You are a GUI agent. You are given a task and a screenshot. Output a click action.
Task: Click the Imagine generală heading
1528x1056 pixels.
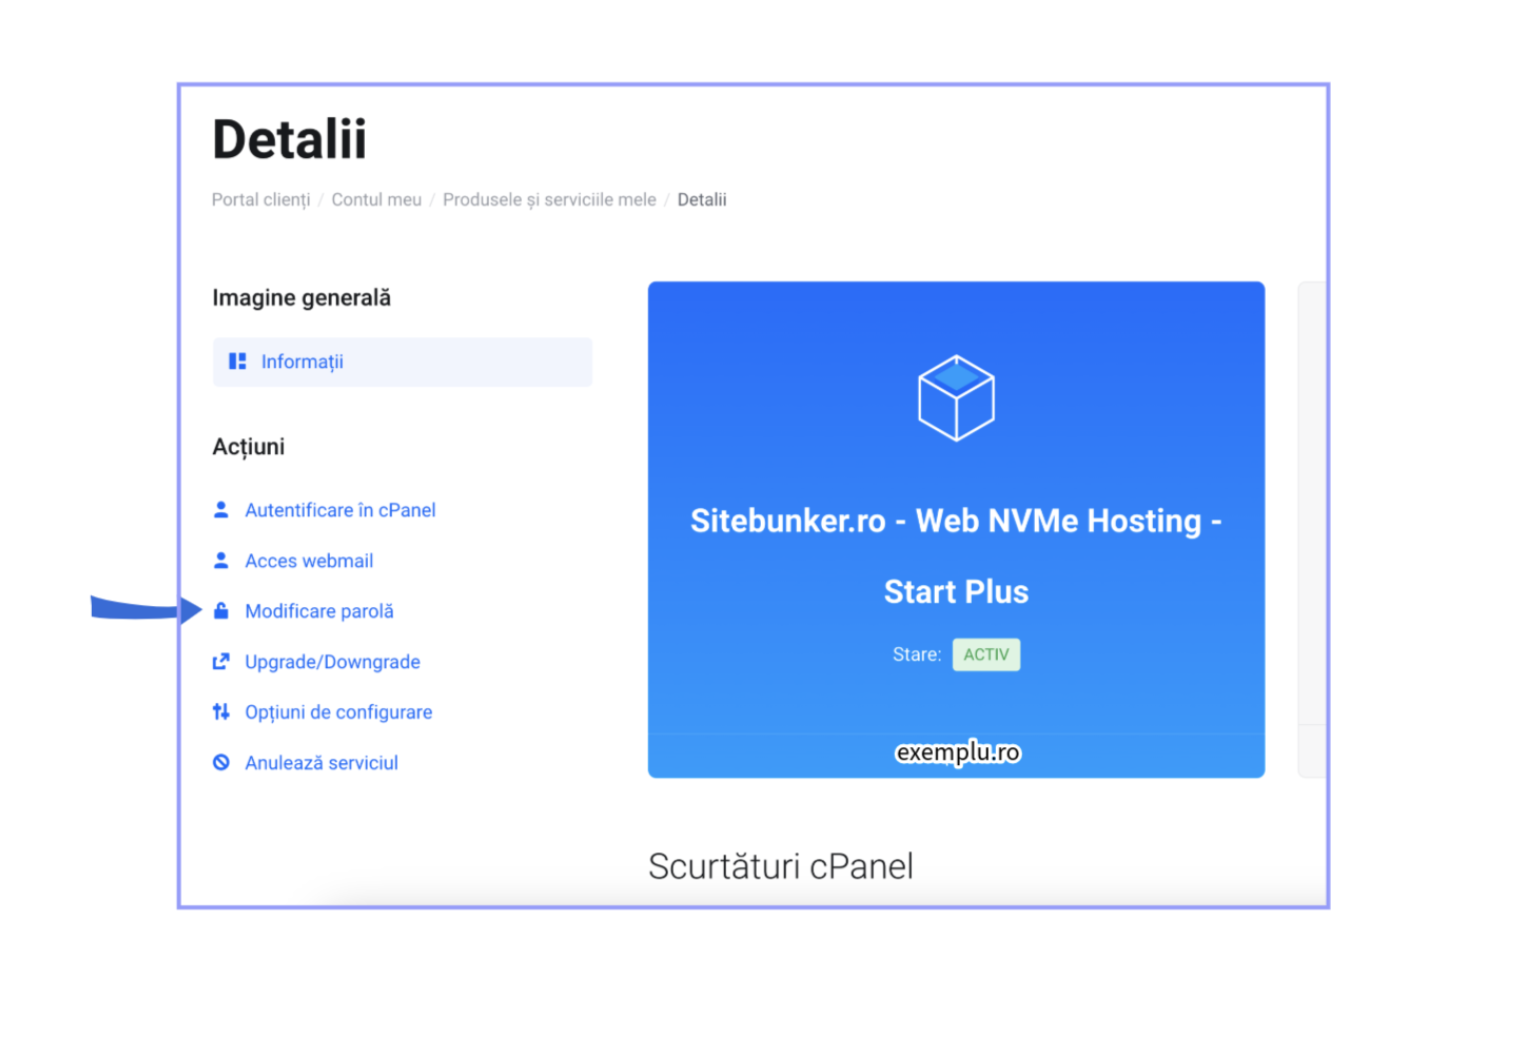[301, 298]
